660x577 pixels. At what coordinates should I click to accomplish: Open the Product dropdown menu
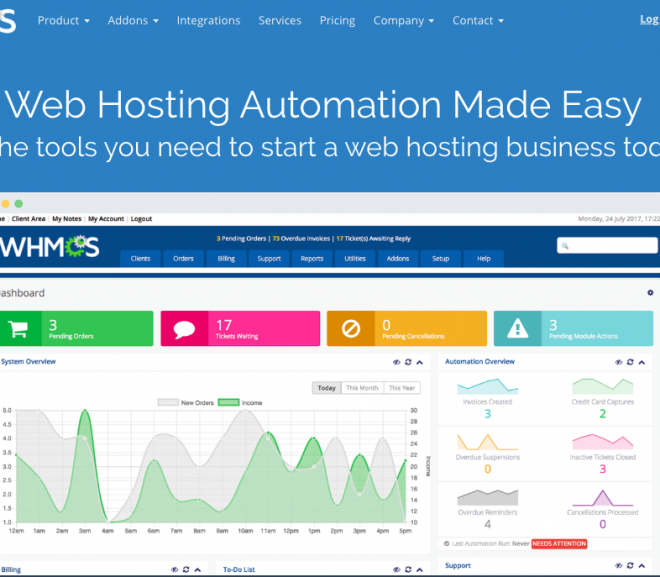(x=64, y=21)
